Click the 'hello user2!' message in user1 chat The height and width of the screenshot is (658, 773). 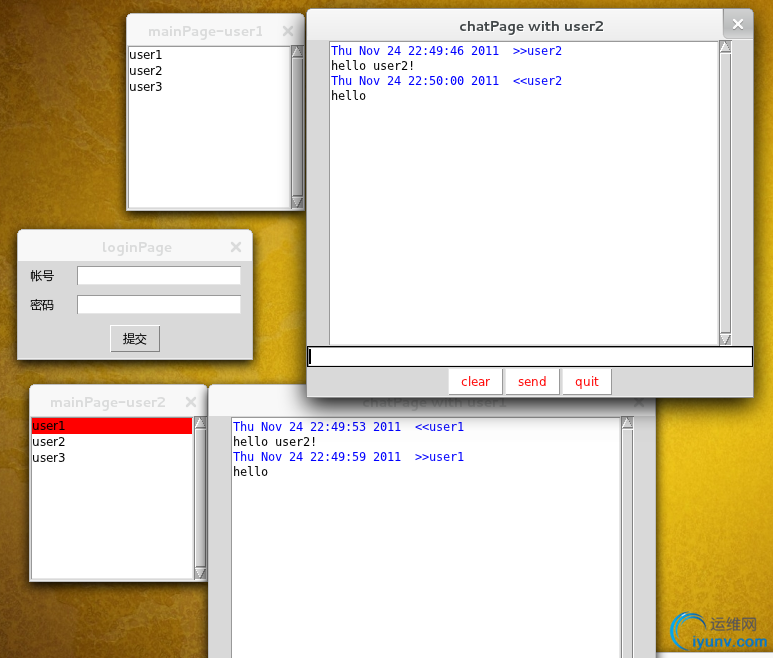274,442
